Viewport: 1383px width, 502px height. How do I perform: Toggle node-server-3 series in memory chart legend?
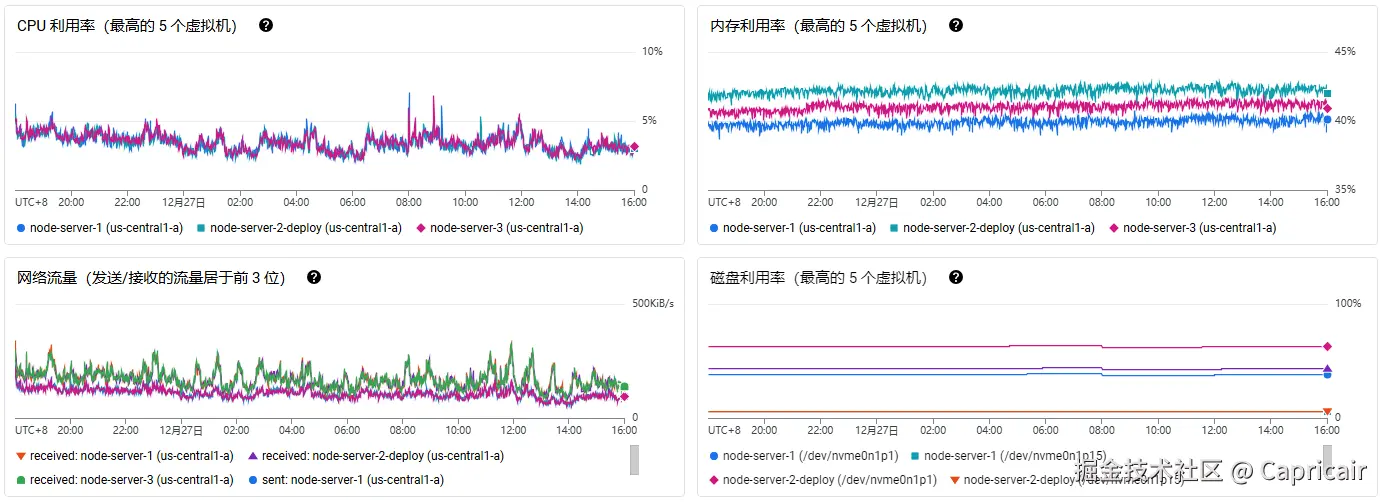pyautogui.click(x=1193, y=228)
